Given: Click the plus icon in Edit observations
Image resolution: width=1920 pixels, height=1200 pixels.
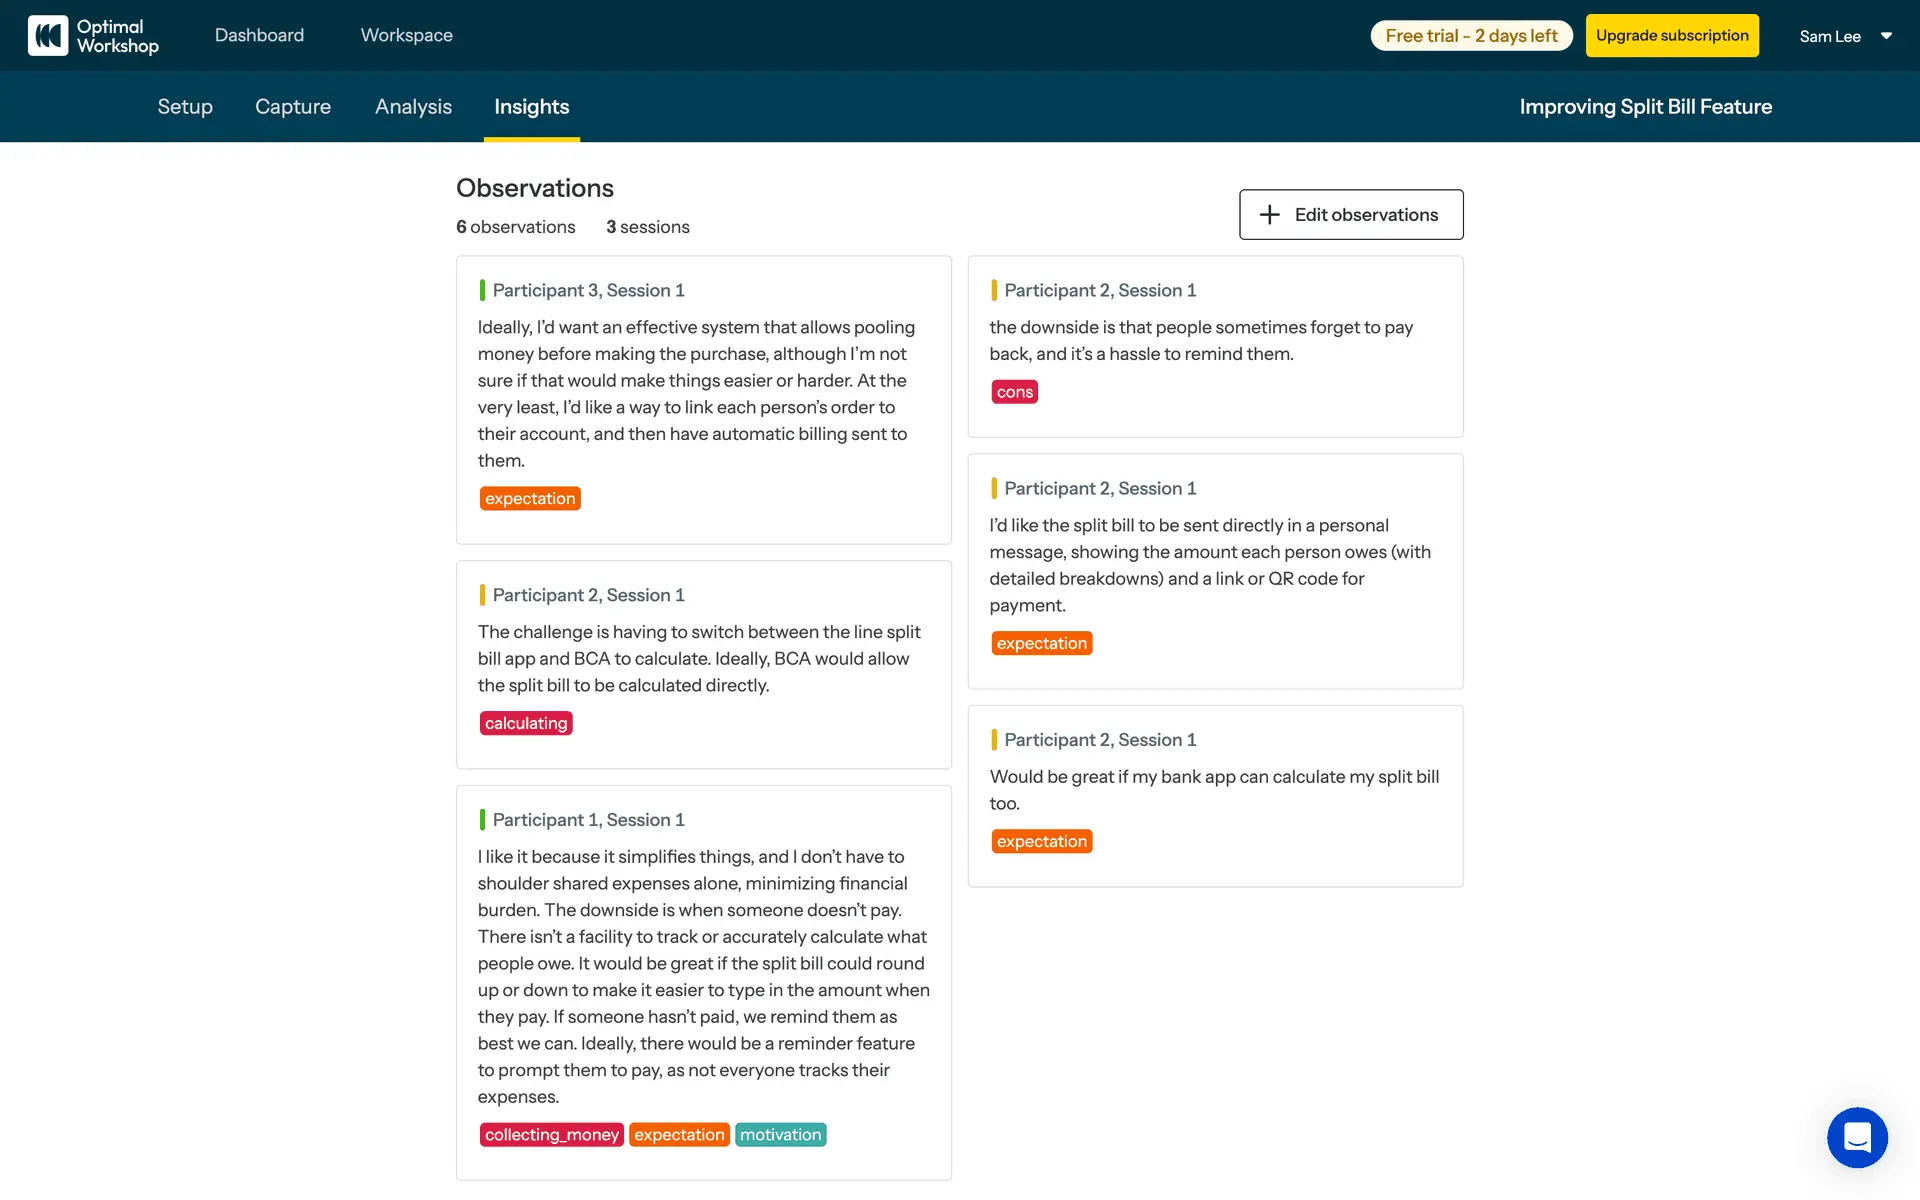Looking at the screenshot, I should (x=1269, y=215).
